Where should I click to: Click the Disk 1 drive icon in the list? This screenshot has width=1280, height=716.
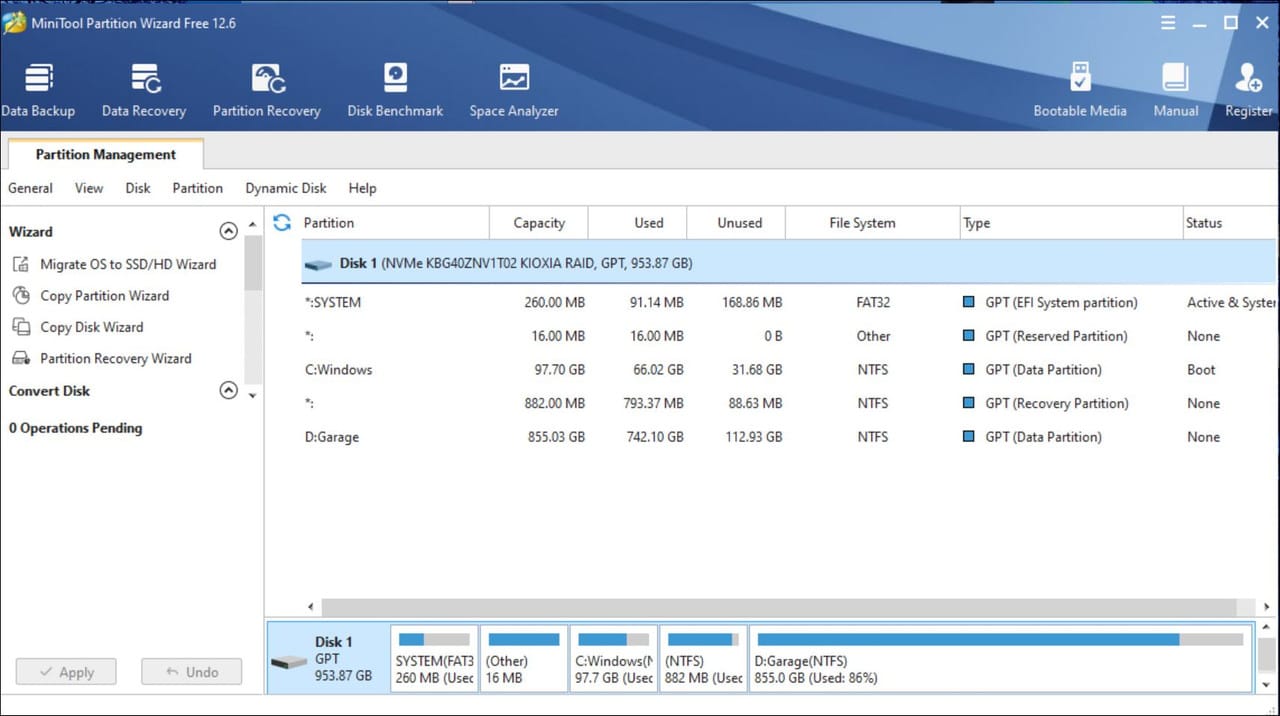coord(319,265)
